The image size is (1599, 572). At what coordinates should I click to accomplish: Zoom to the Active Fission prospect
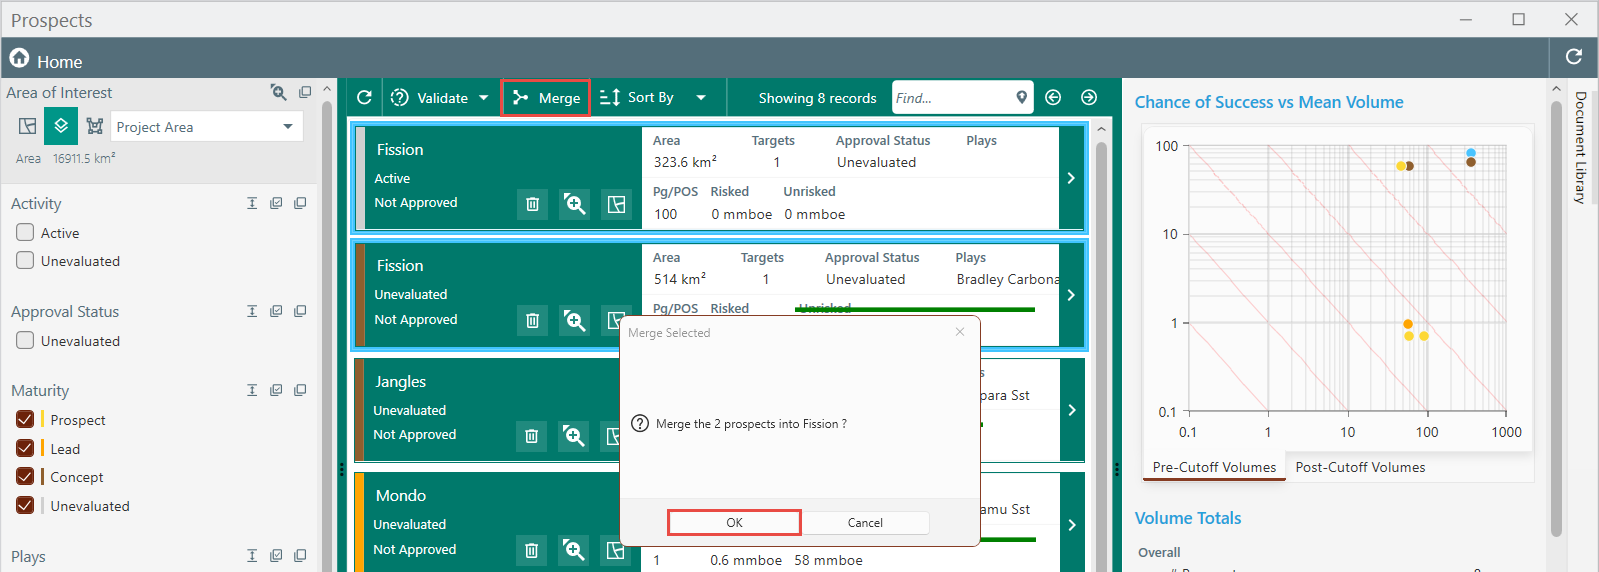coord(575,204)
